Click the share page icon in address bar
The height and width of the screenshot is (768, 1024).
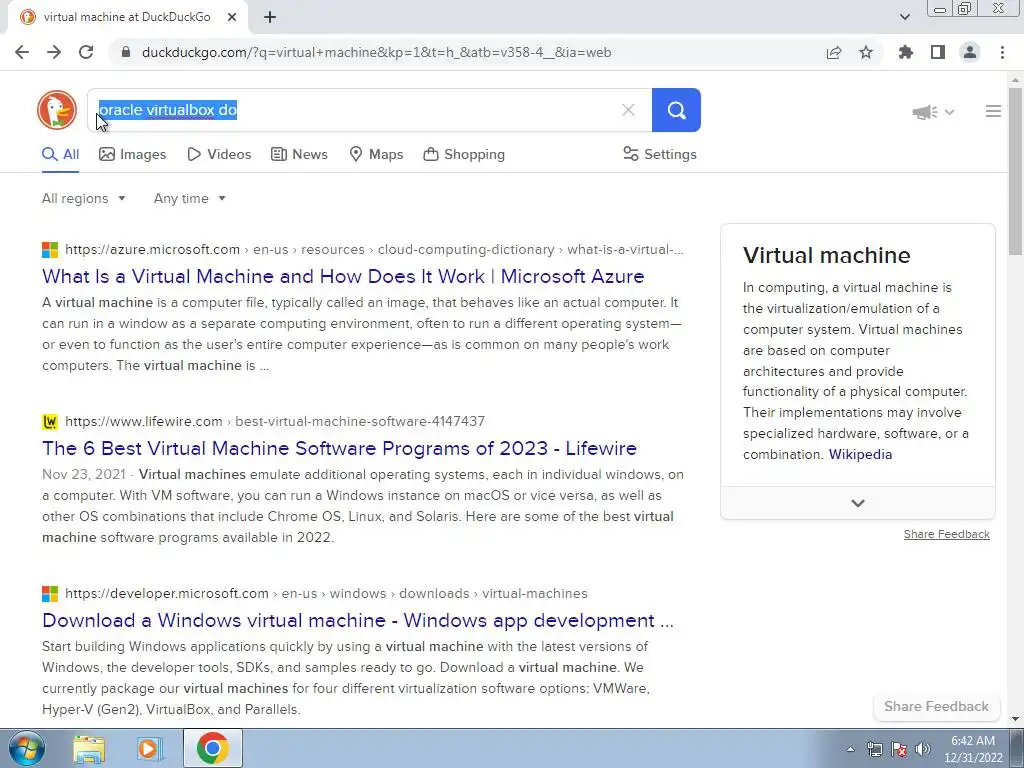pyautogui.click(x=834, y=52)
